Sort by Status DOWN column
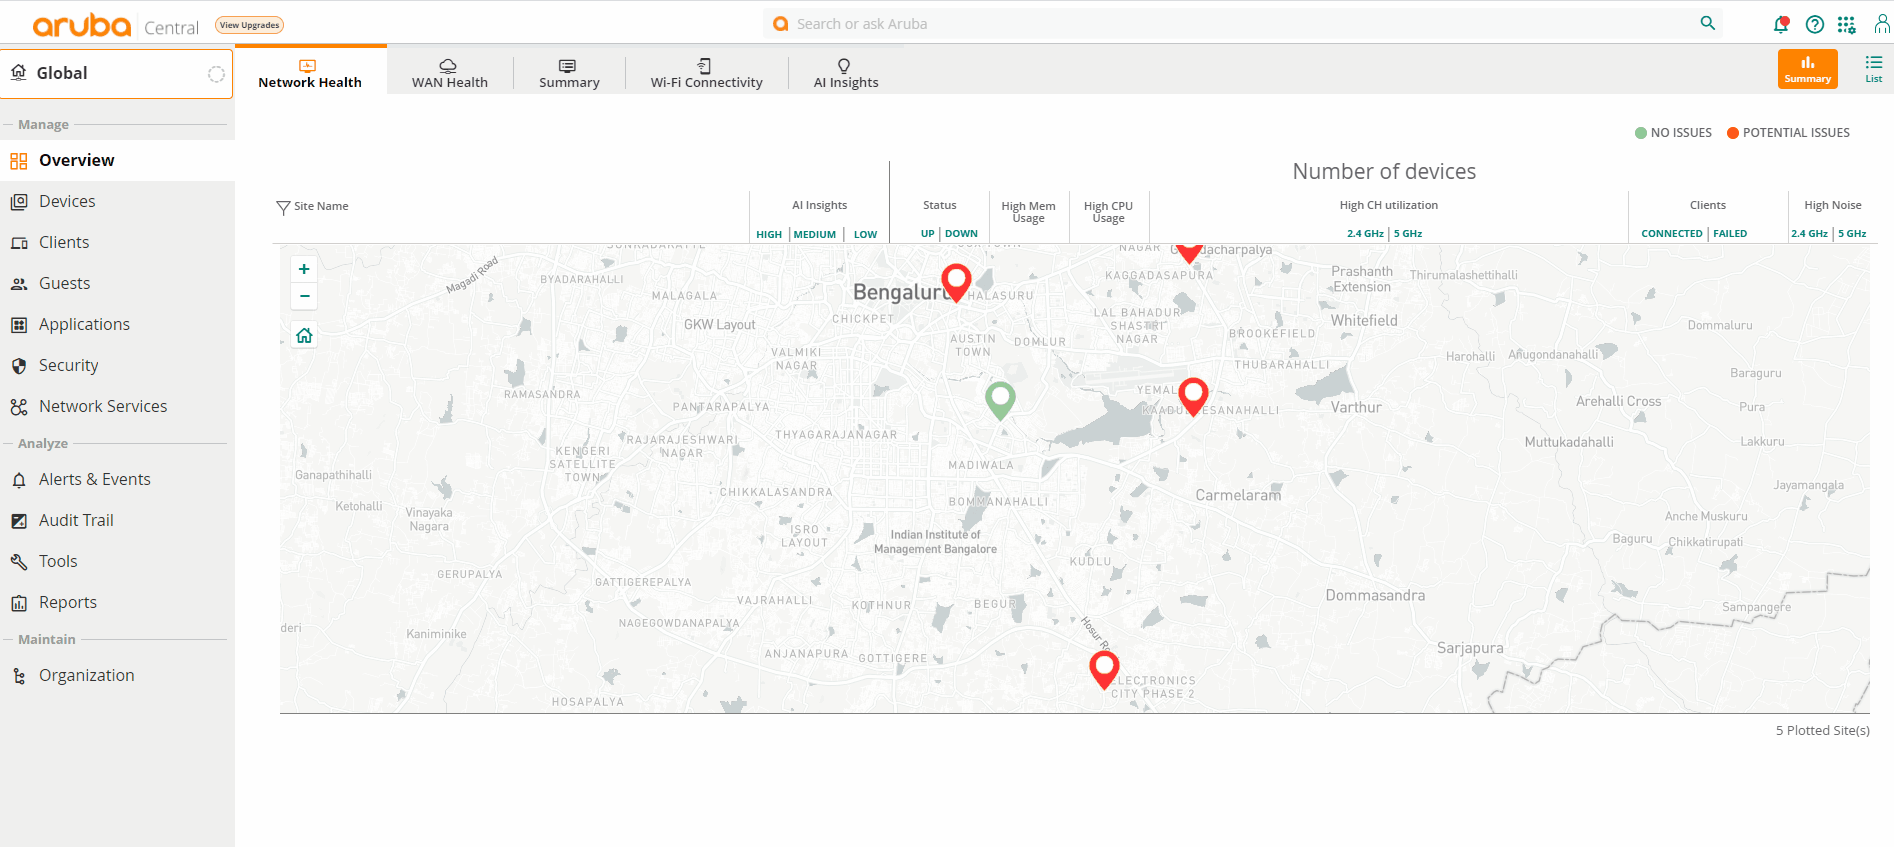This screenshot has height=847, width=1894. (961, 234)
